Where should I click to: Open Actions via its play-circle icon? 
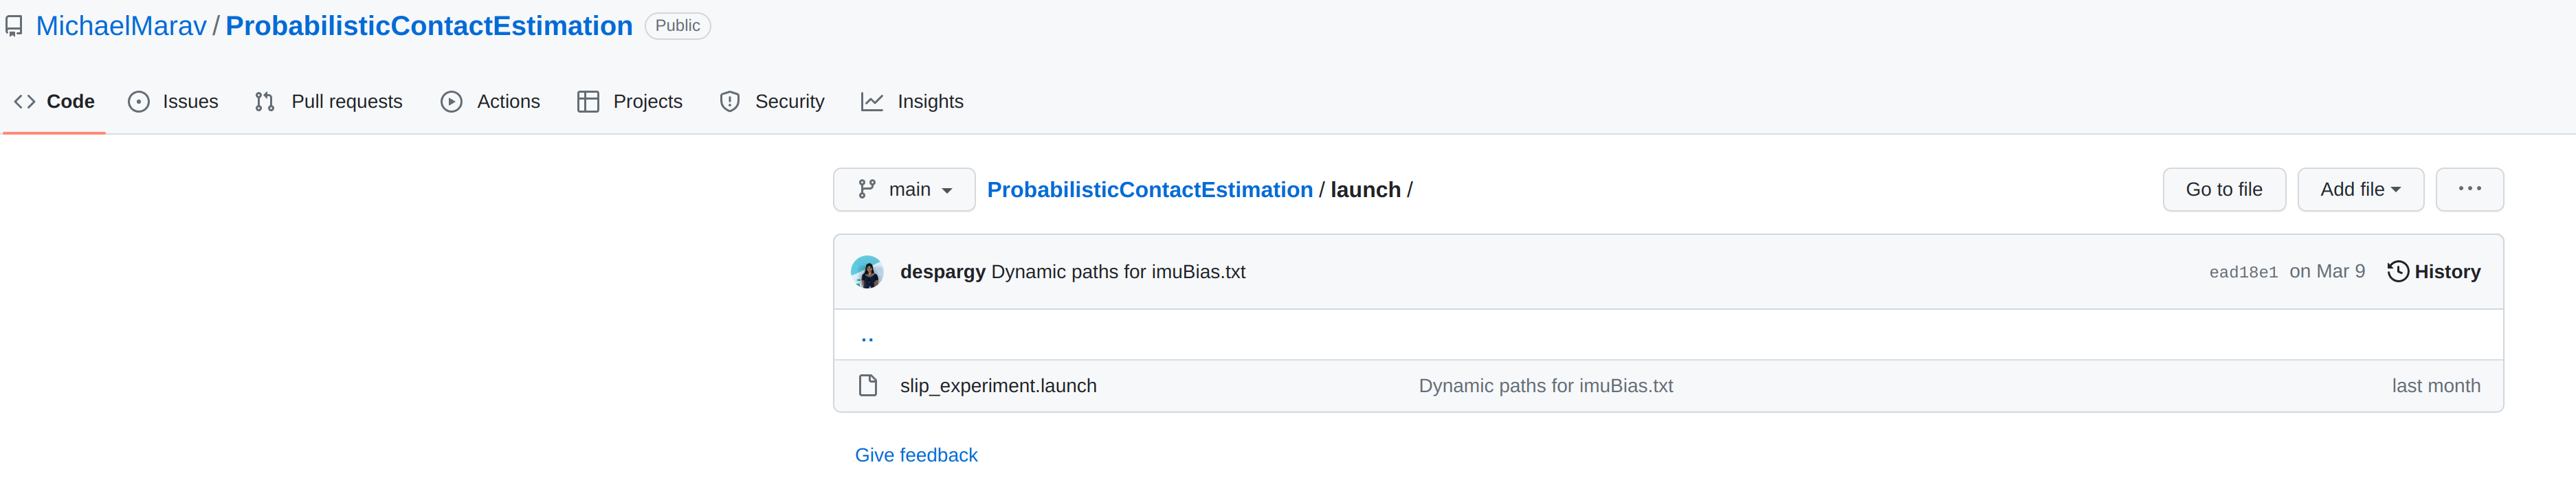tap(451, 101)
